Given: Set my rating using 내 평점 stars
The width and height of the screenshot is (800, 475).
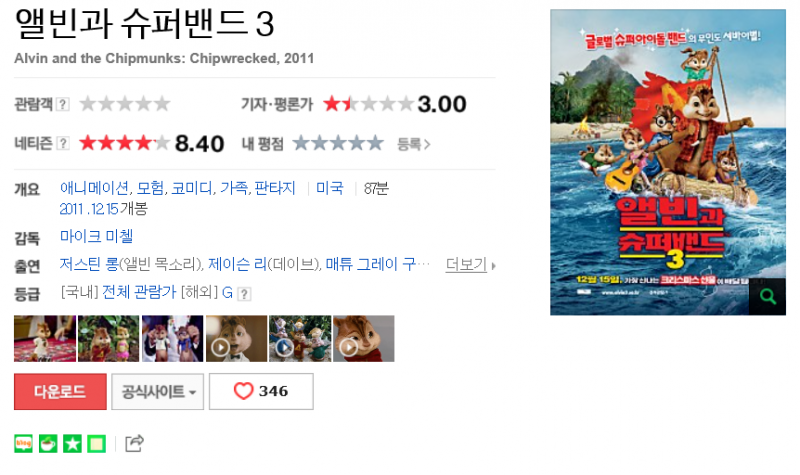Looking at the screenshot, I should [x=338, y=143].
